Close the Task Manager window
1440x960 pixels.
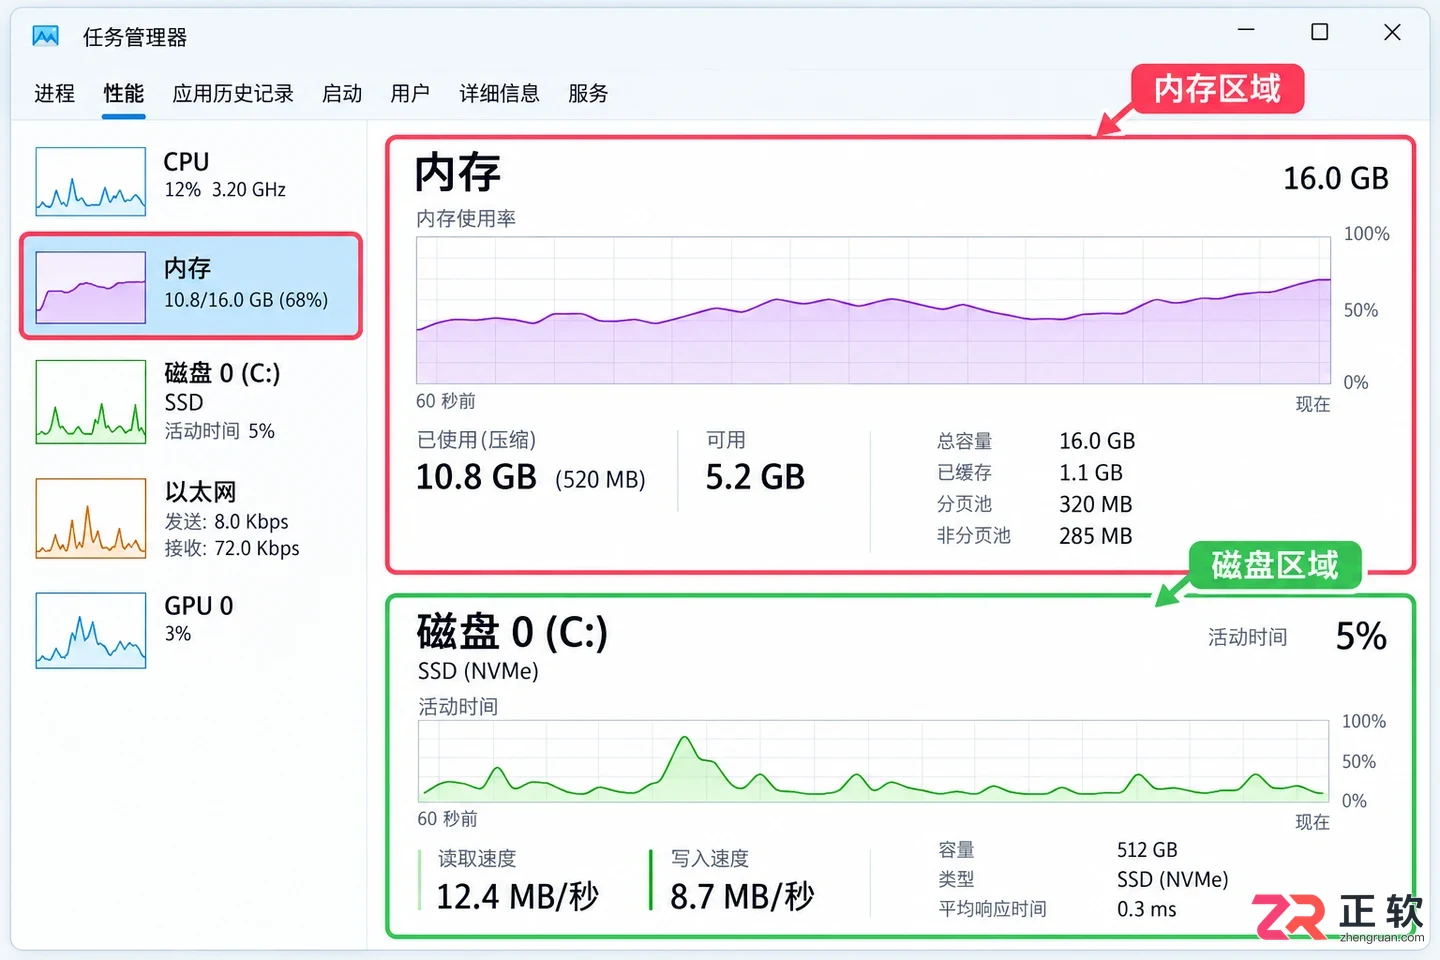[1392, 32]
